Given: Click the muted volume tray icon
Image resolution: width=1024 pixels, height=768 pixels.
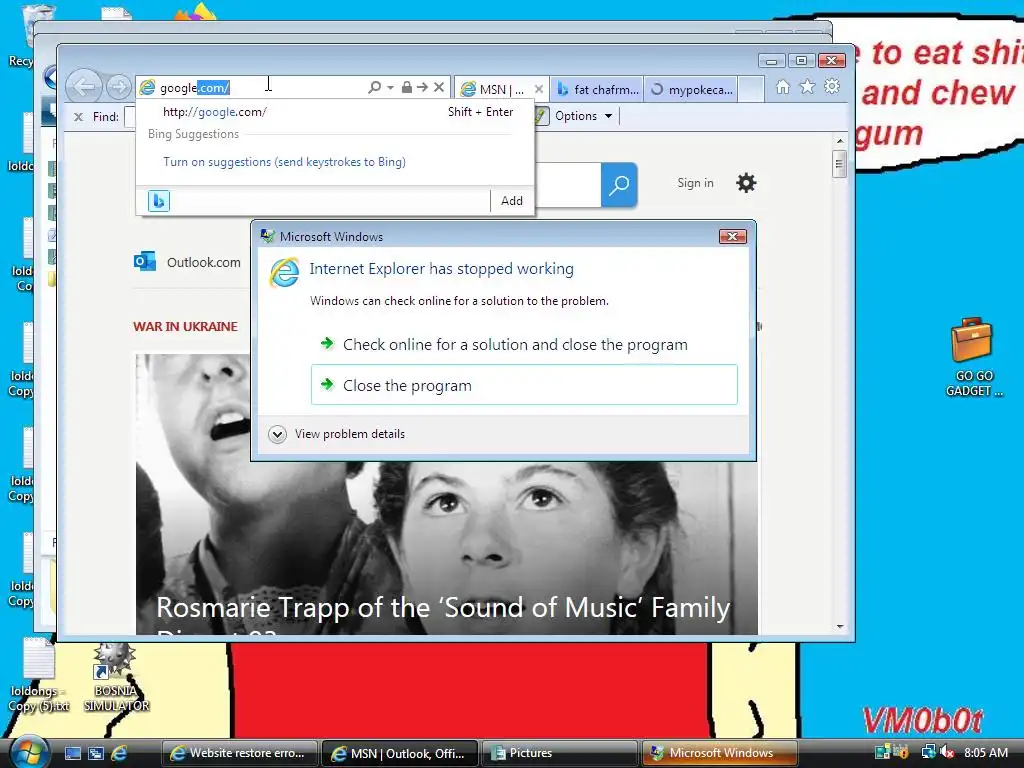Looking at the screenshot, I should [948, 752].
